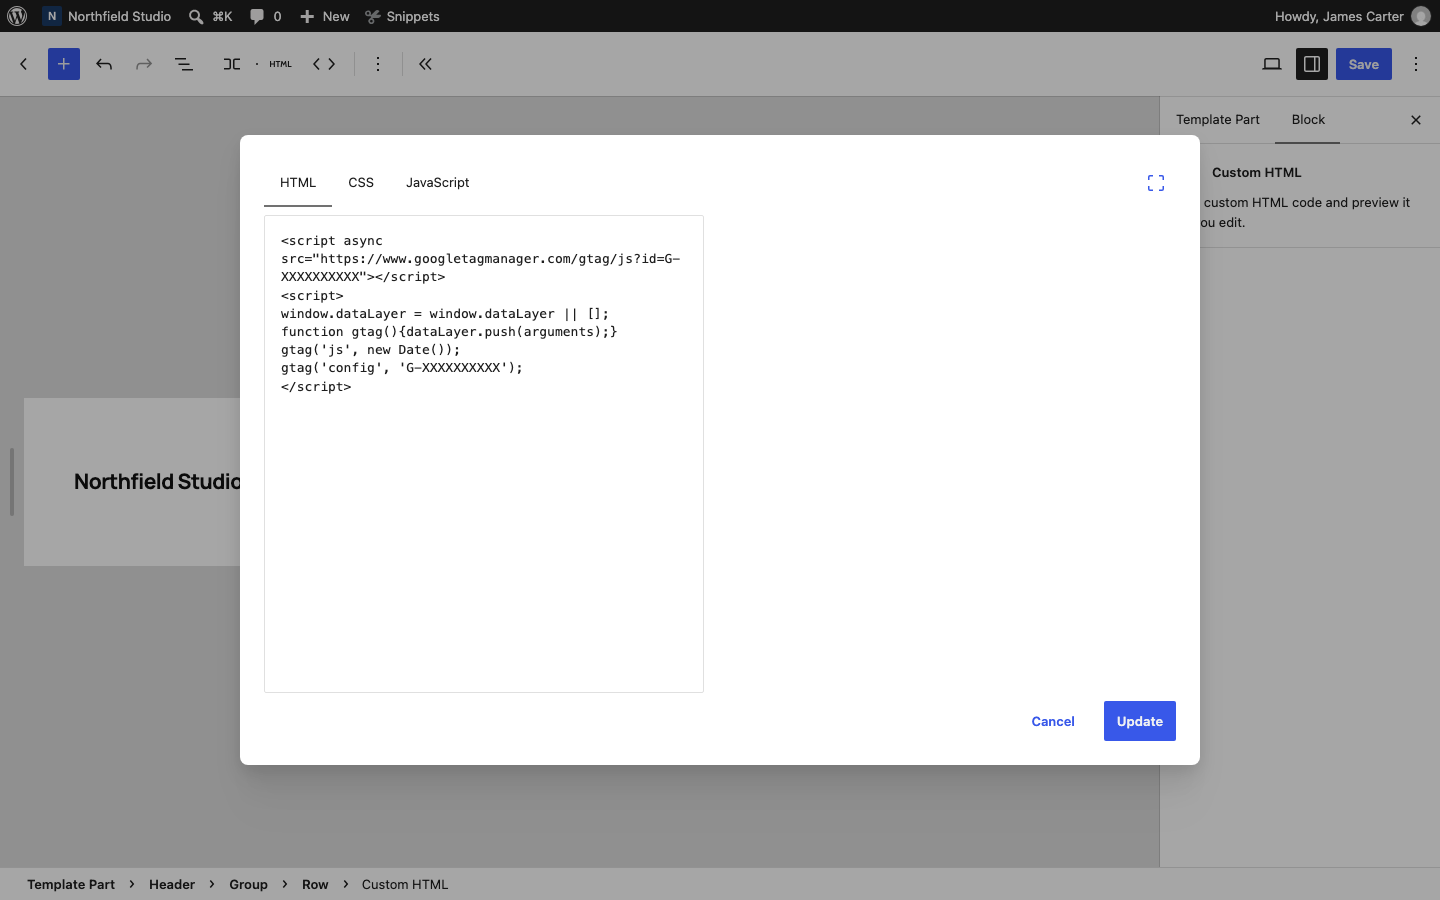Click the New content button
Viewport: 1440px width, 900px height.
coord(325,16)
